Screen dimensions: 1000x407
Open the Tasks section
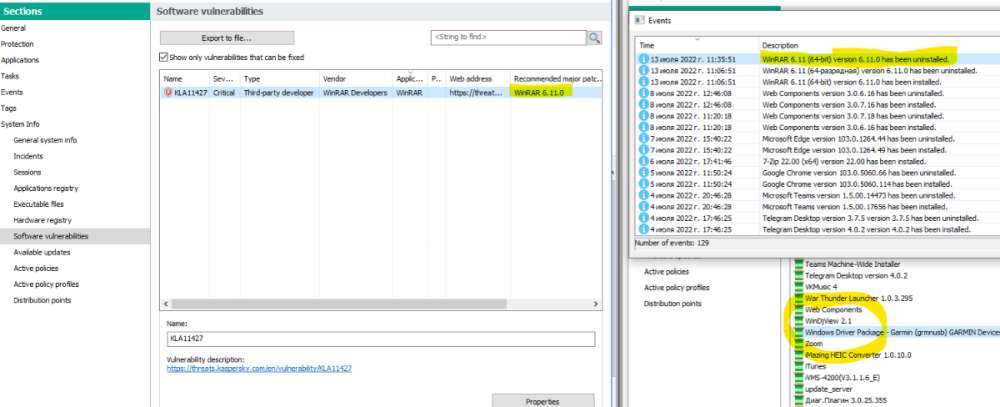pyautogui.click(x=10, y=76)
